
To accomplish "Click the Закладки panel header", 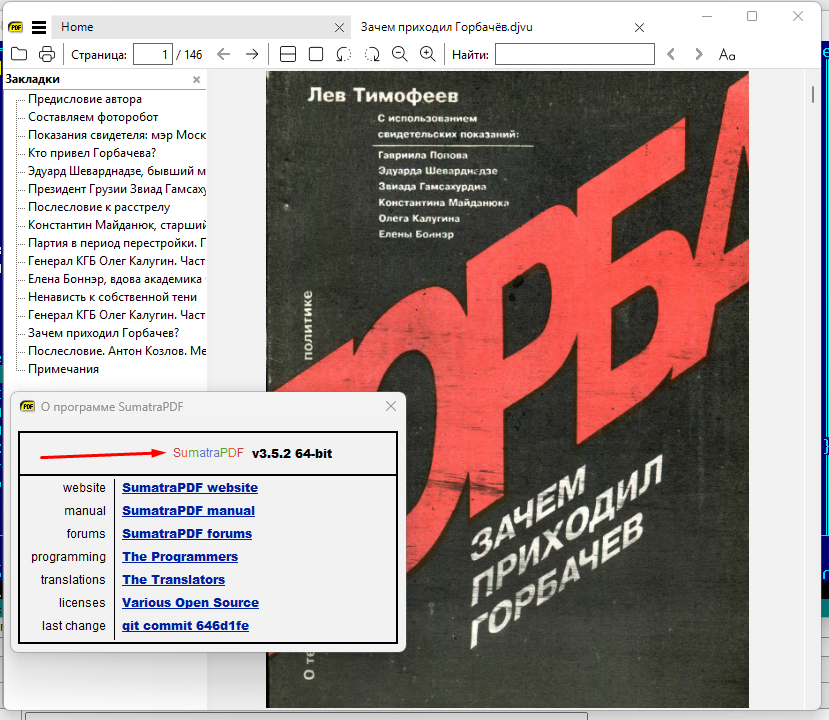I will pyautogui.click(x=105, y=79).
